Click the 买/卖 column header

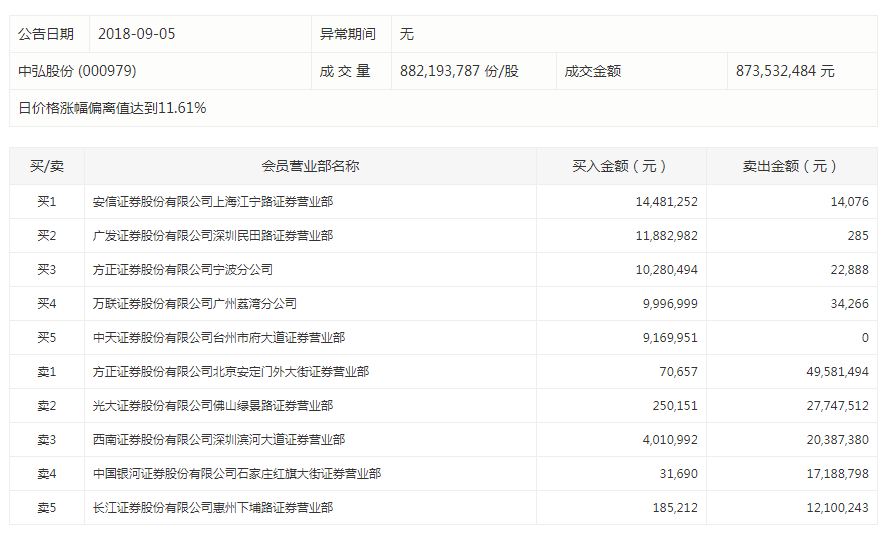[47, 166]
